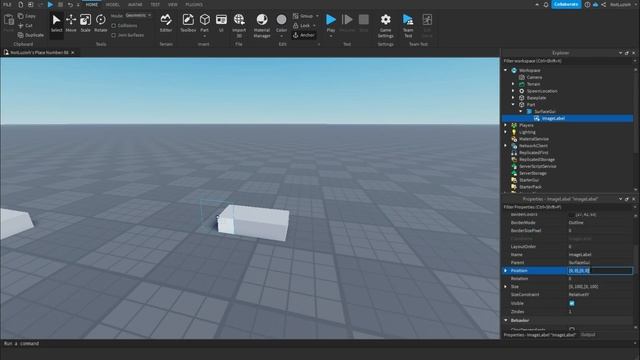Screen dimensions: 640x360
Task: Click the Anchor button
Action: [x=304, y=35]
